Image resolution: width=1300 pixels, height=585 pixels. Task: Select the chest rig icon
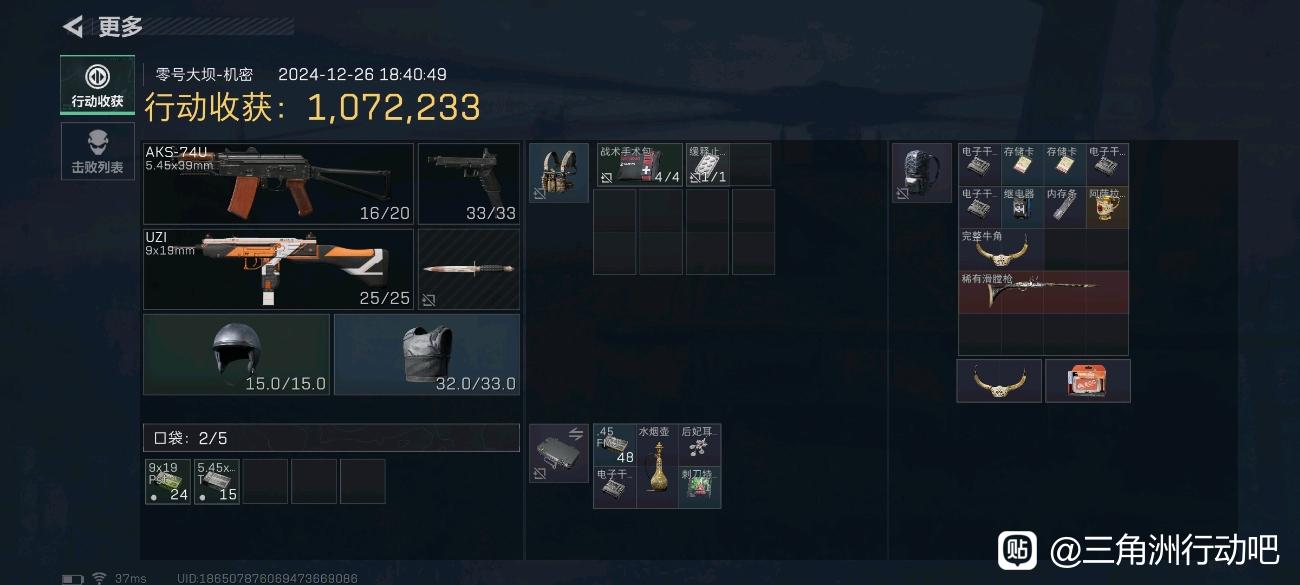pos(558,172)
